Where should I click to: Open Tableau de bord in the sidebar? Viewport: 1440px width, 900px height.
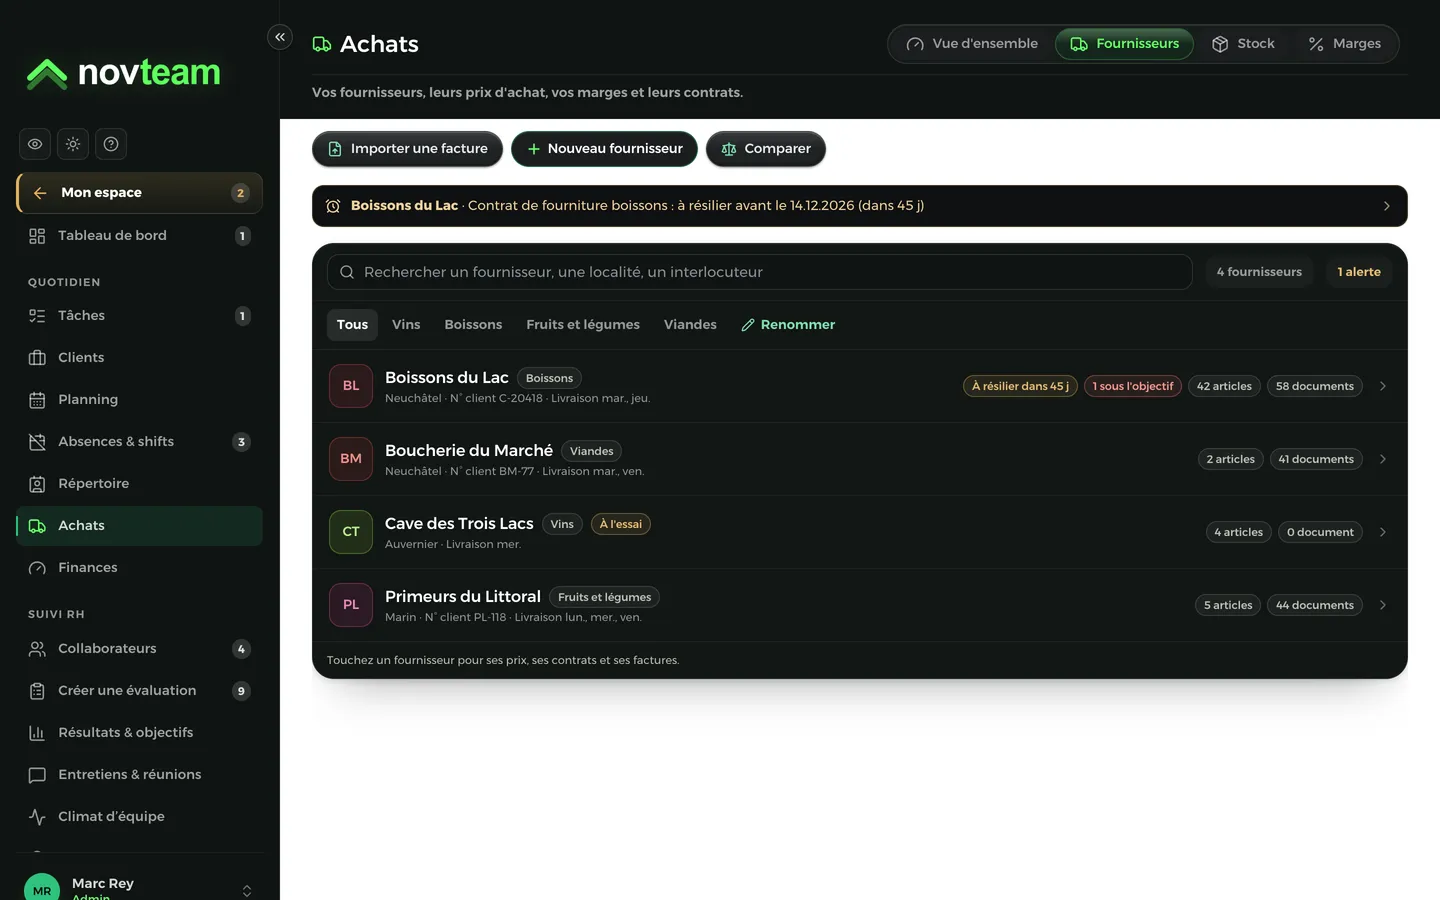click(140, 236)
